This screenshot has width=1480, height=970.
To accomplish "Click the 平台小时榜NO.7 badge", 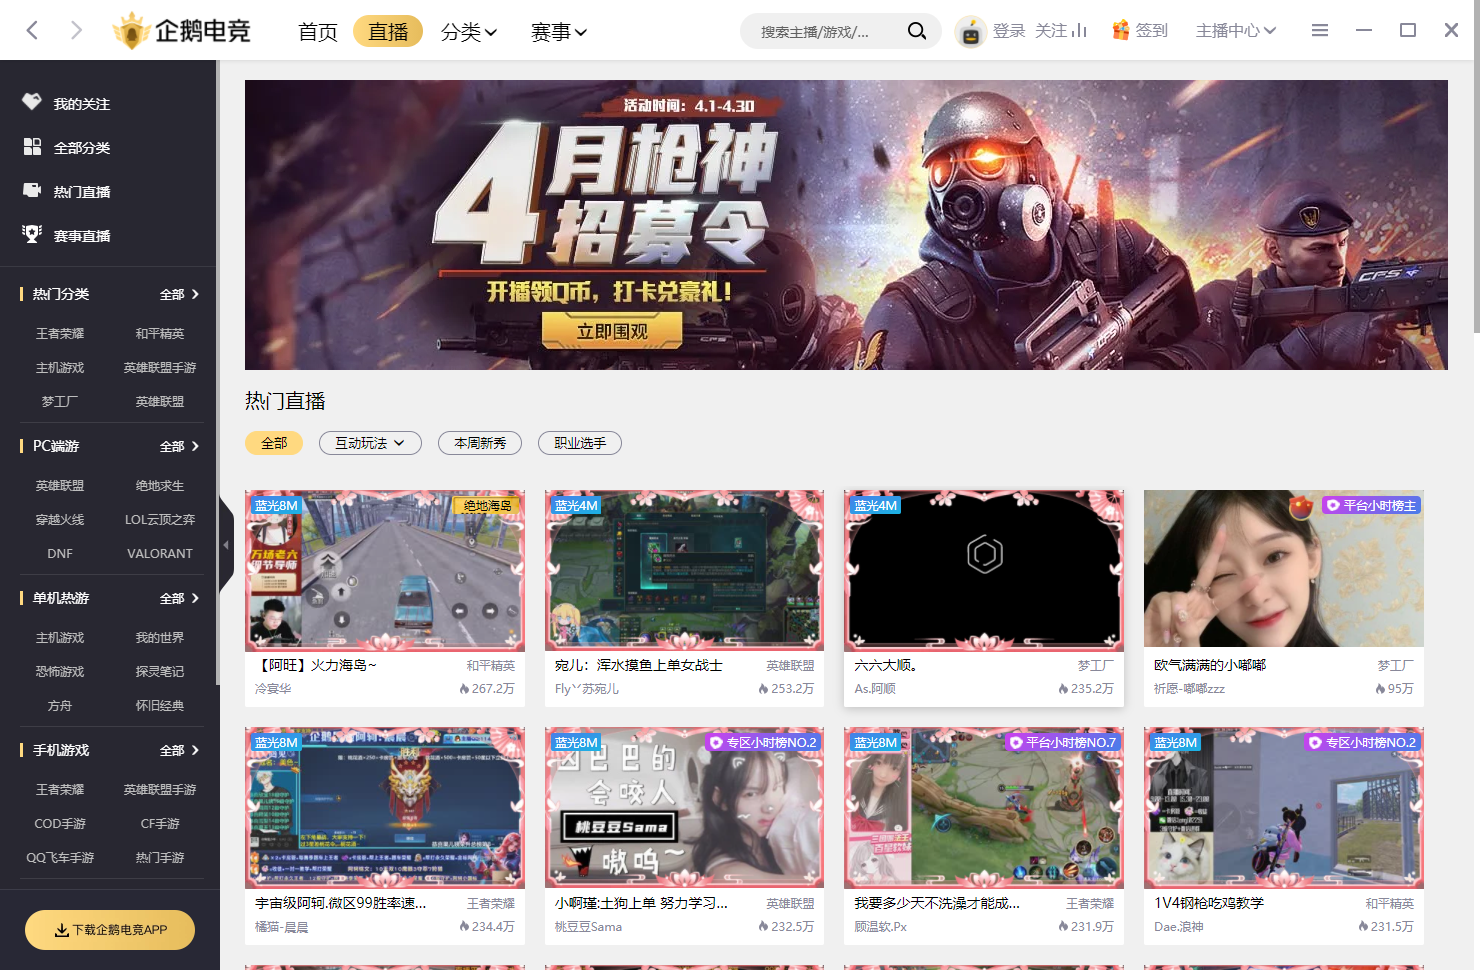I will click(x=1062, y=743).
